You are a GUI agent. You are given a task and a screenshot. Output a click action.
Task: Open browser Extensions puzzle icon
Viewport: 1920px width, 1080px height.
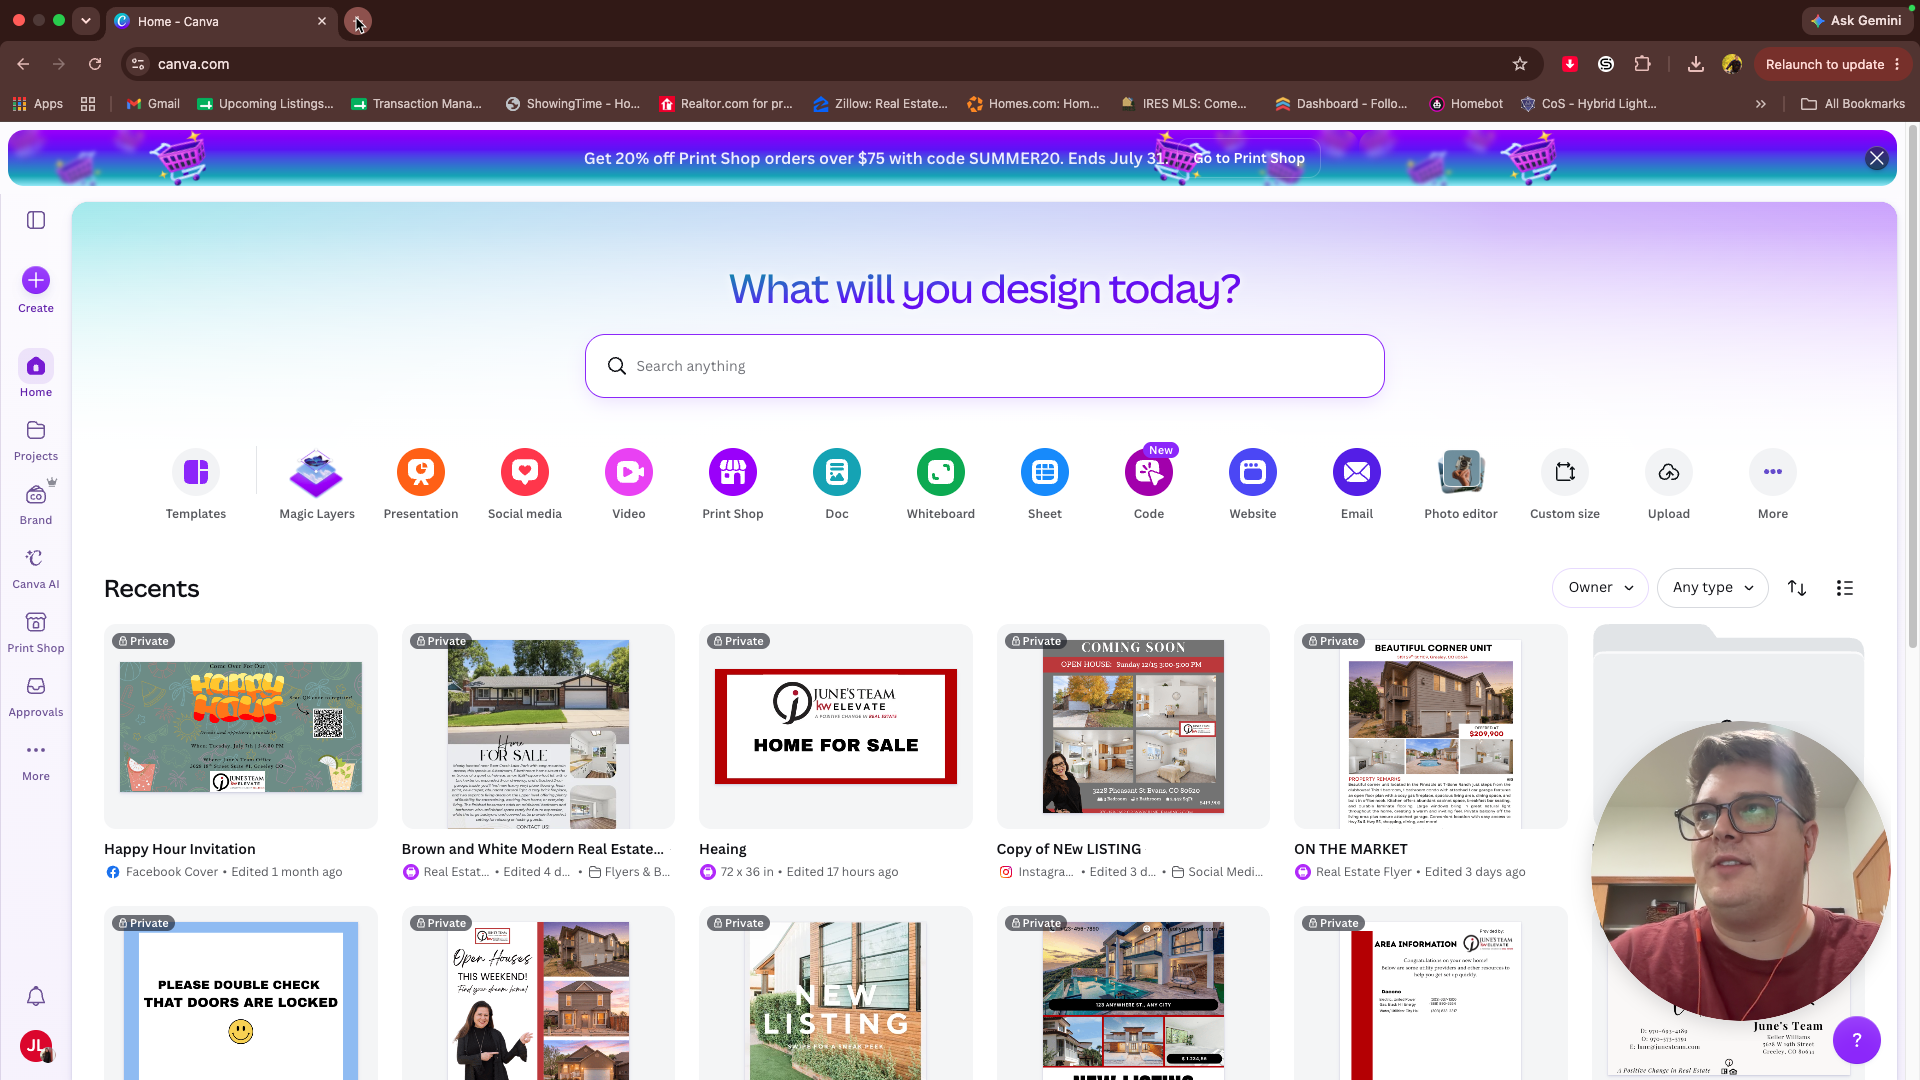(1642, 64)
